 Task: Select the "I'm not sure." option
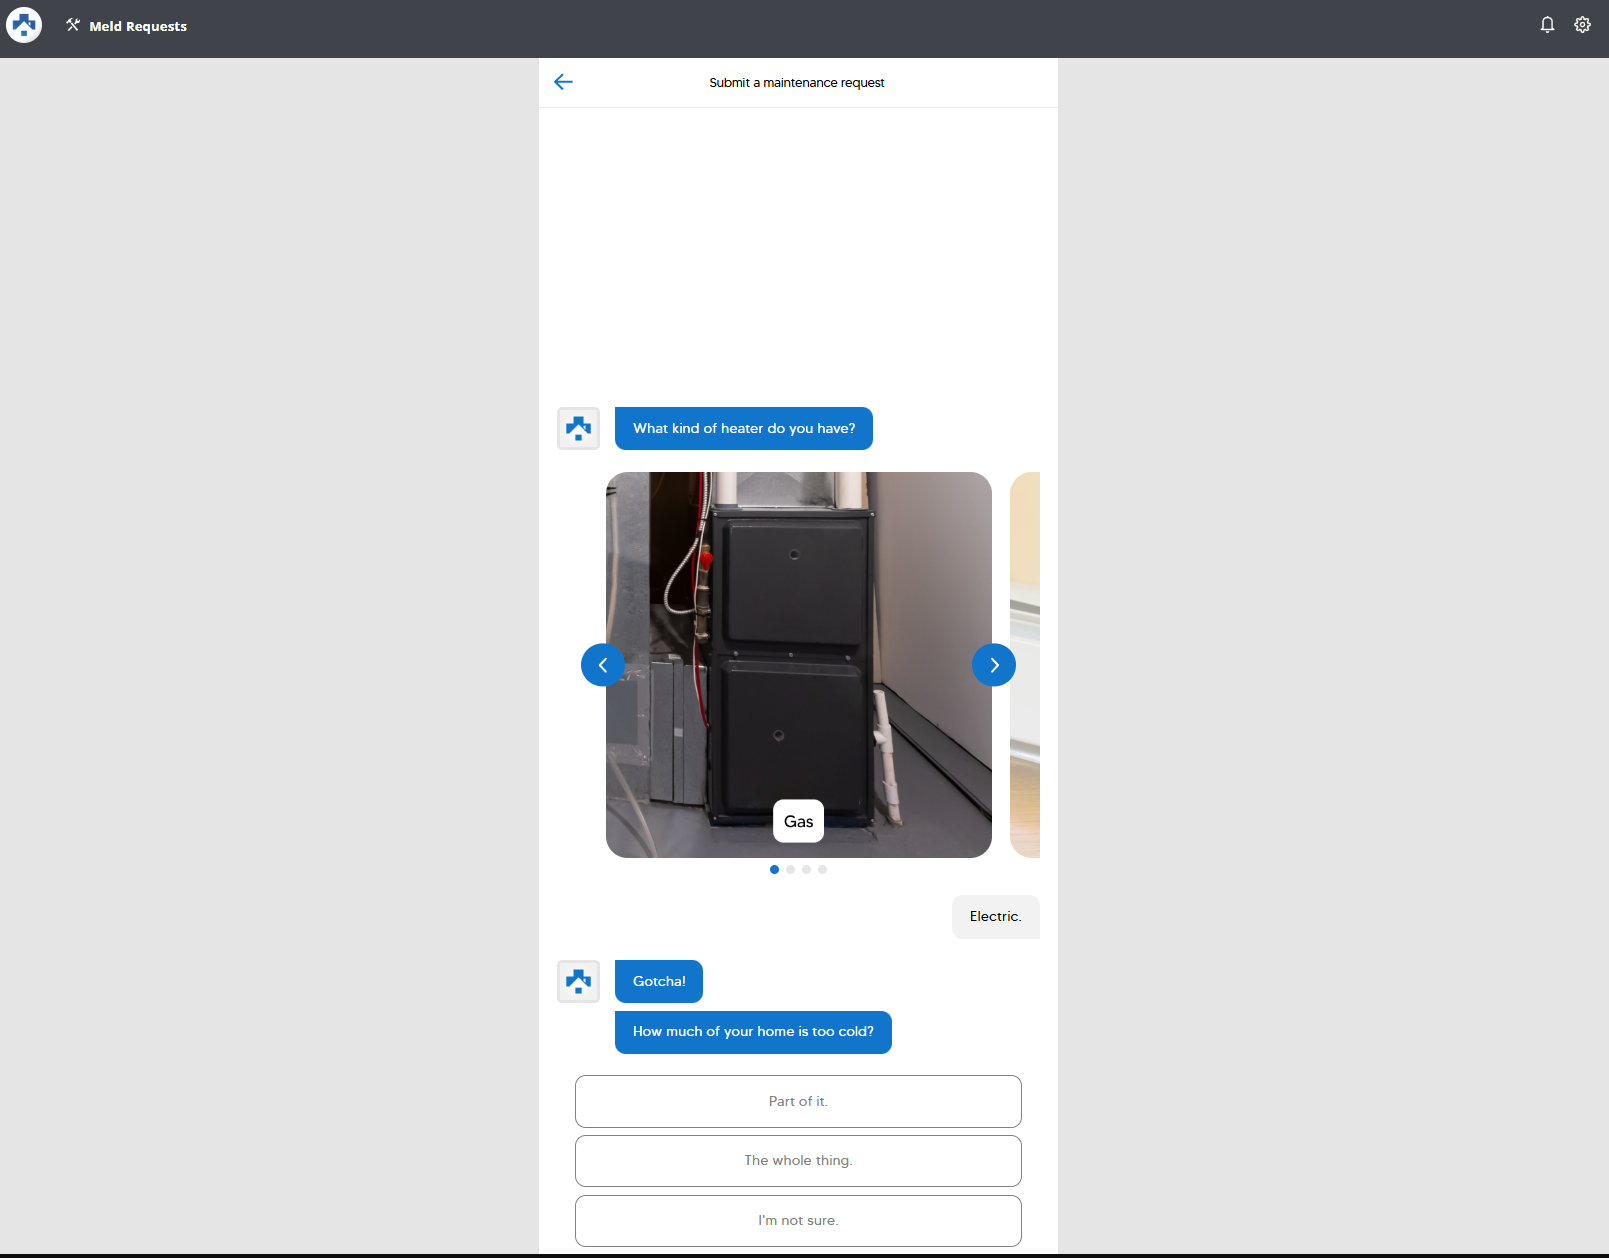click(798, 1221)
